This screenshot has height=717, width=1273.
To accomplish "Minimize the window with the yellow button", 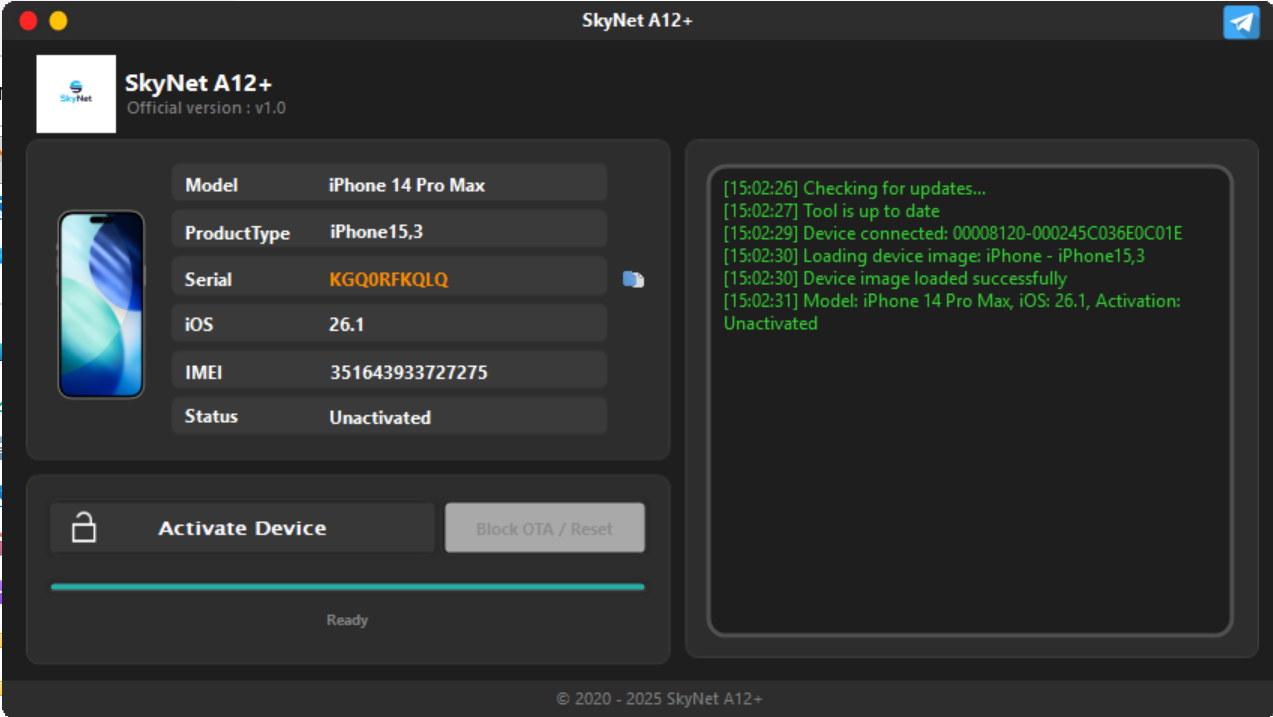I will [58, 21].
